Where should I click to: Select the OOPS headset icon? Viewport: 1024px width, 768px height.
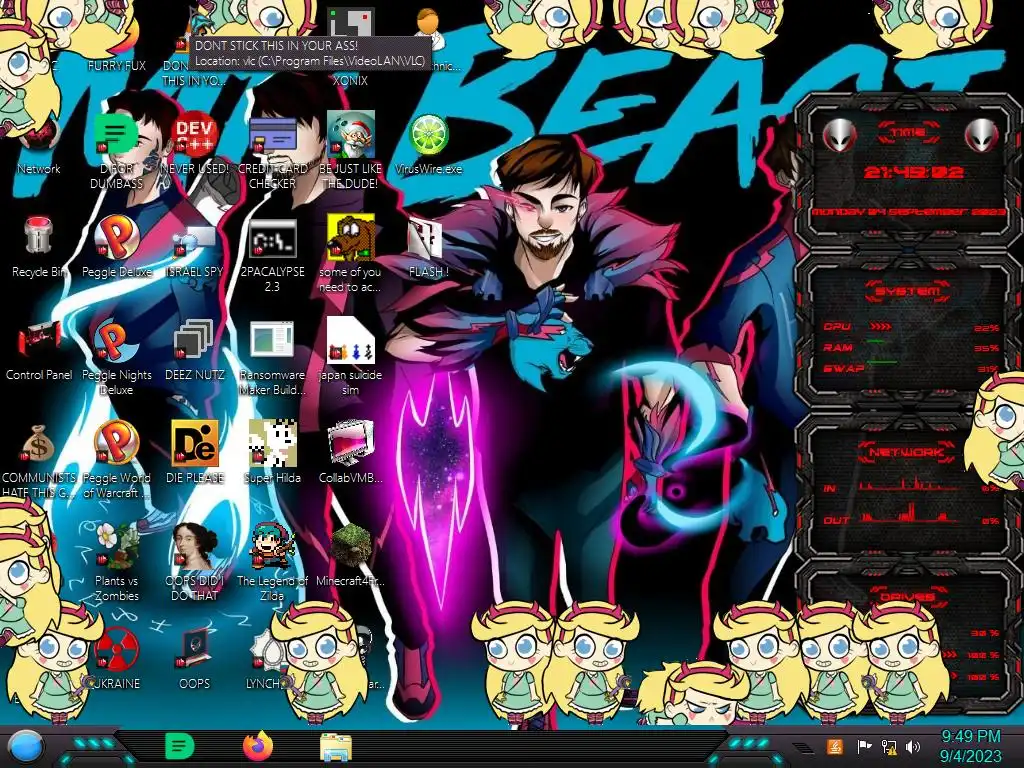(195, 658)
